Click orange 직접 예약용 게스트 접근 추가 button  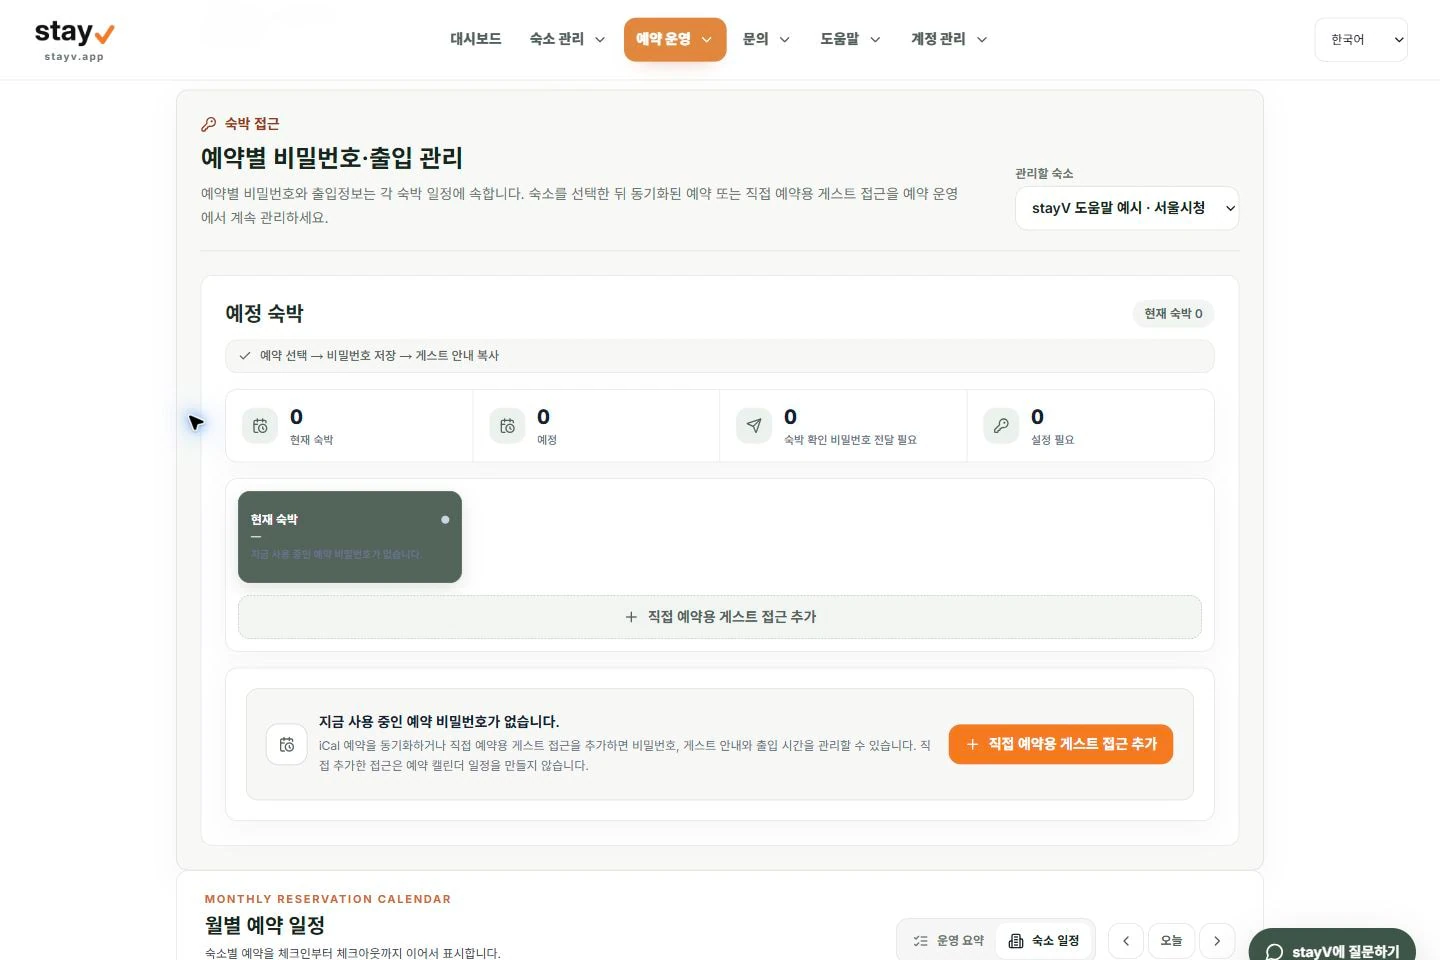pos(1061,744)
